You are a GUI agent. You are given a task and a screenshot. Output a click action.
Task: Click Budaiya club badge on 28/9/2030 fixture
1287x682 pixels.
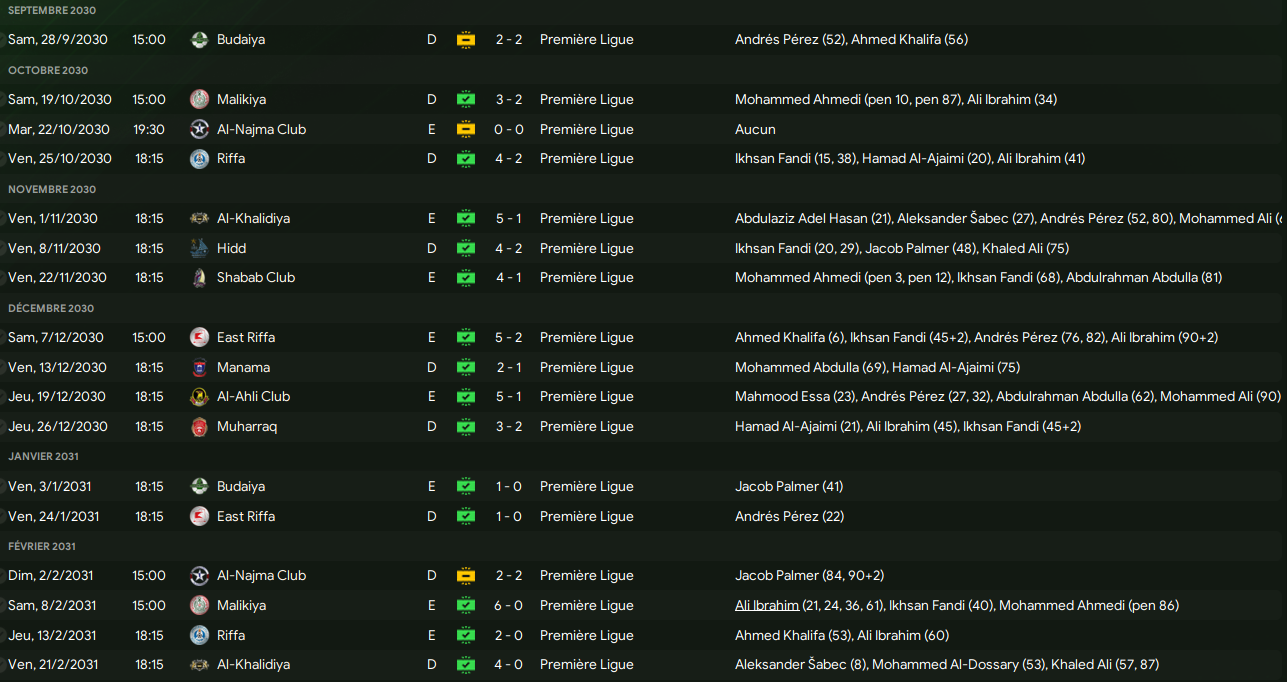pyautogui.click(x=199, y=40)
